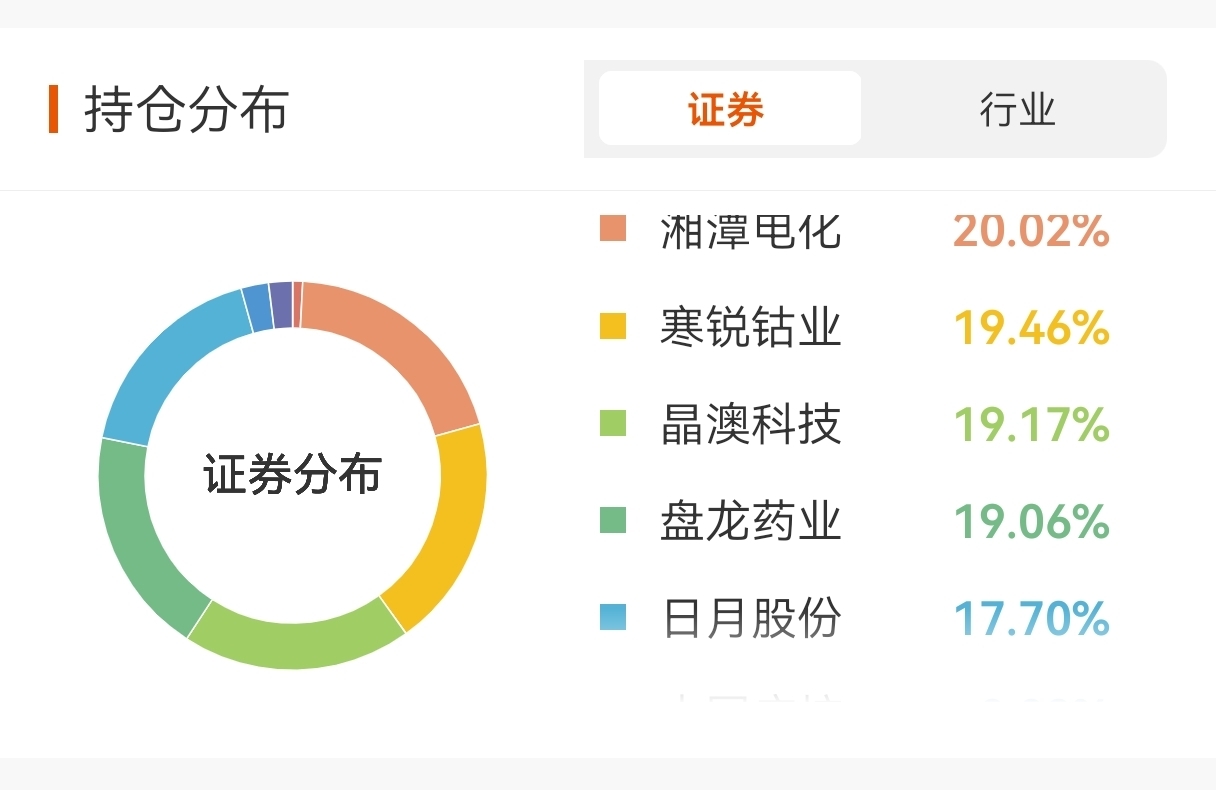
Task: Open the 寒锐钴业 holding entry
Action: point(750,327)
